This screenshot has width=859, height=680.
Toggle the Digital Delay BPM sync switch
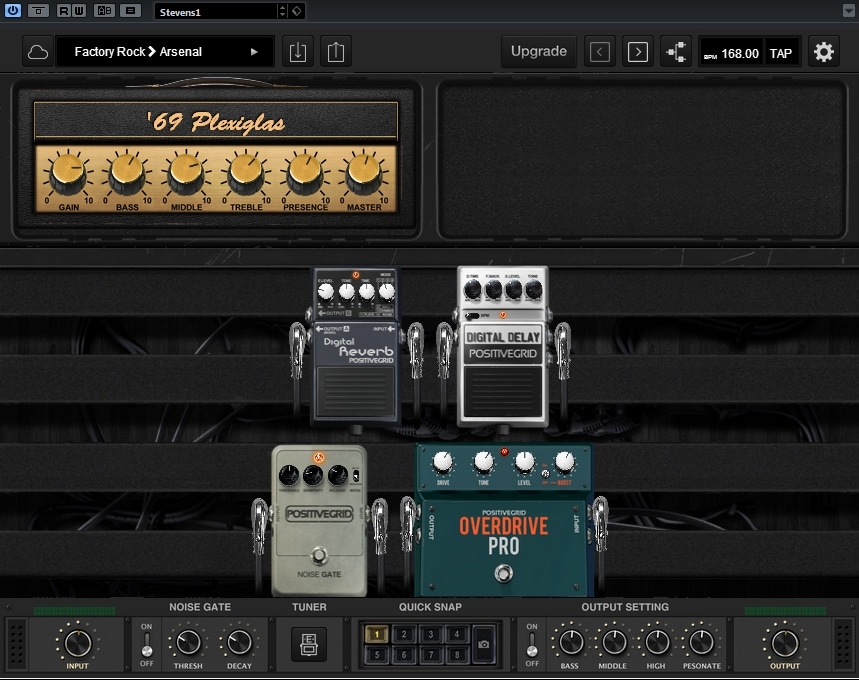coord(472,316)
